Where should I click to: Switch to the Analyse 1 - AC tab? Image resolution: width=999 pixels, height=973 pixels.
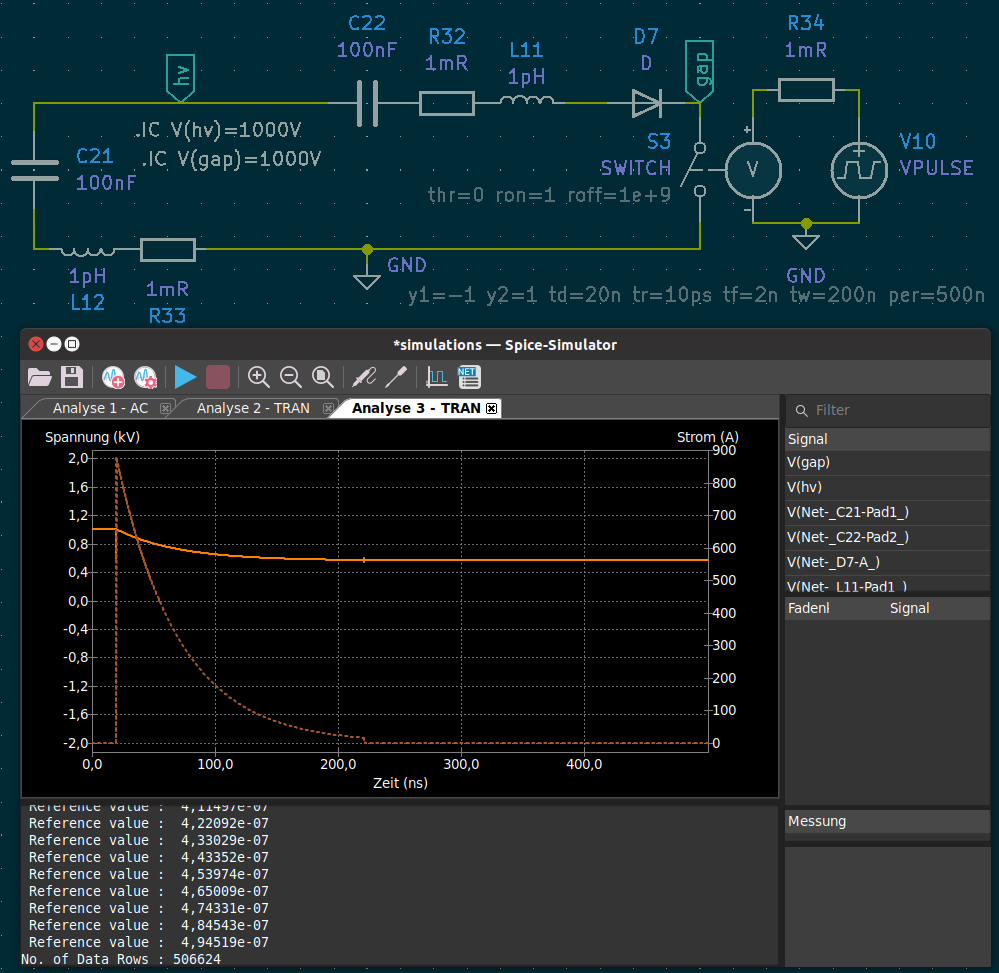100,408
